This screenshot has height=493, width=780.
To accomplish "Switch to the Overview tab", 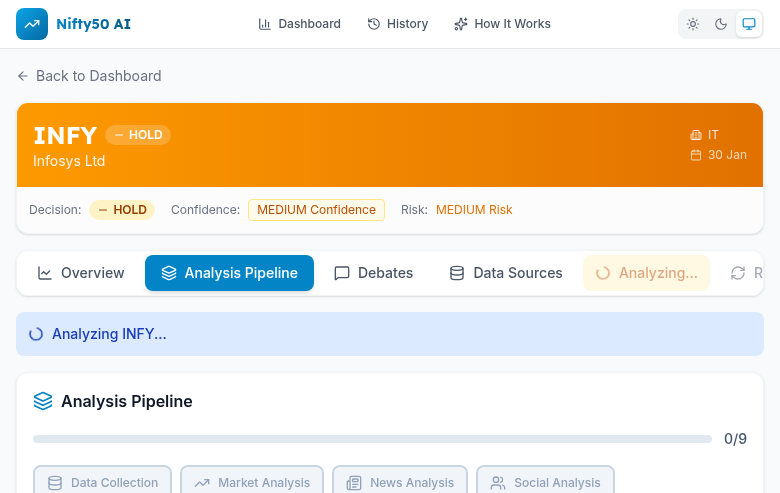I will (81, 273).
